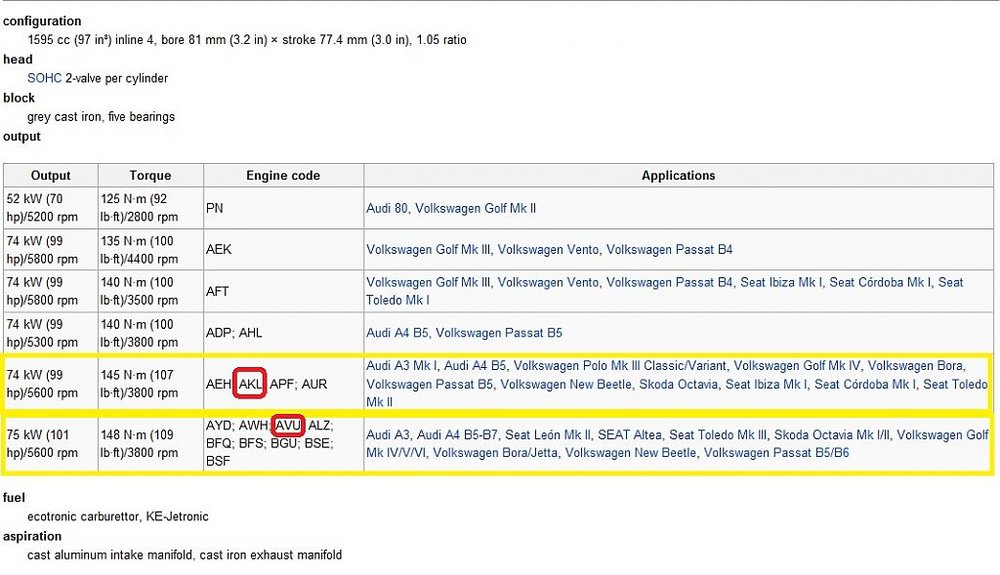
Task: Open the Audi 80 link
Action: [x=389, y=208]
